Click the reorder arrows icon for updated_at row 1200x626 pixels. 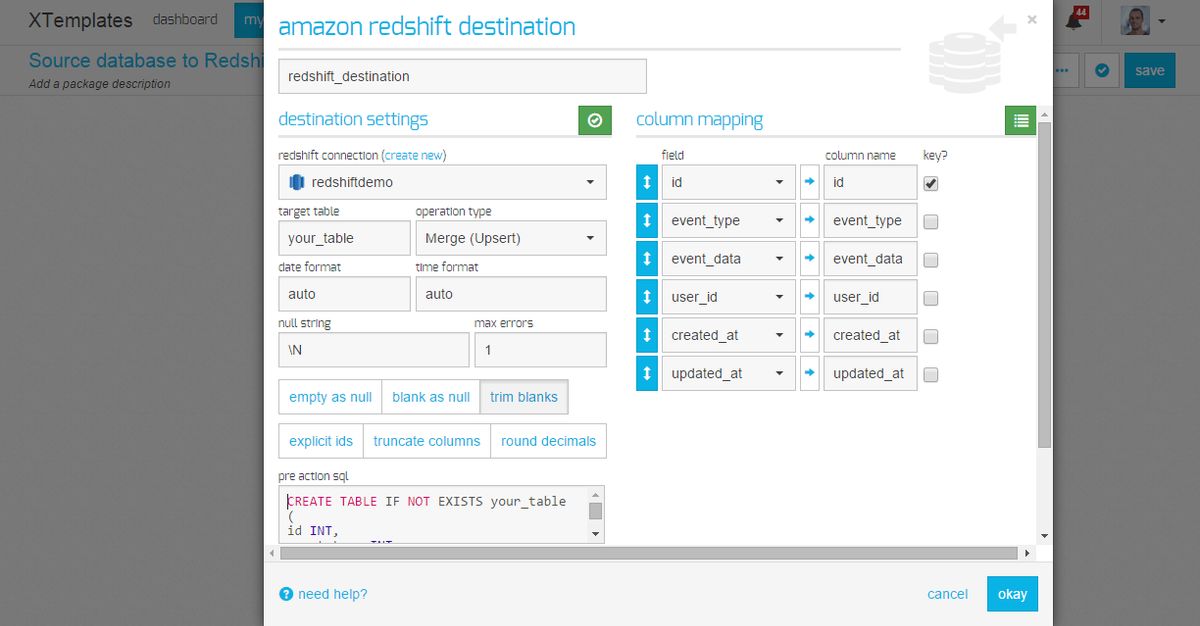647,373
